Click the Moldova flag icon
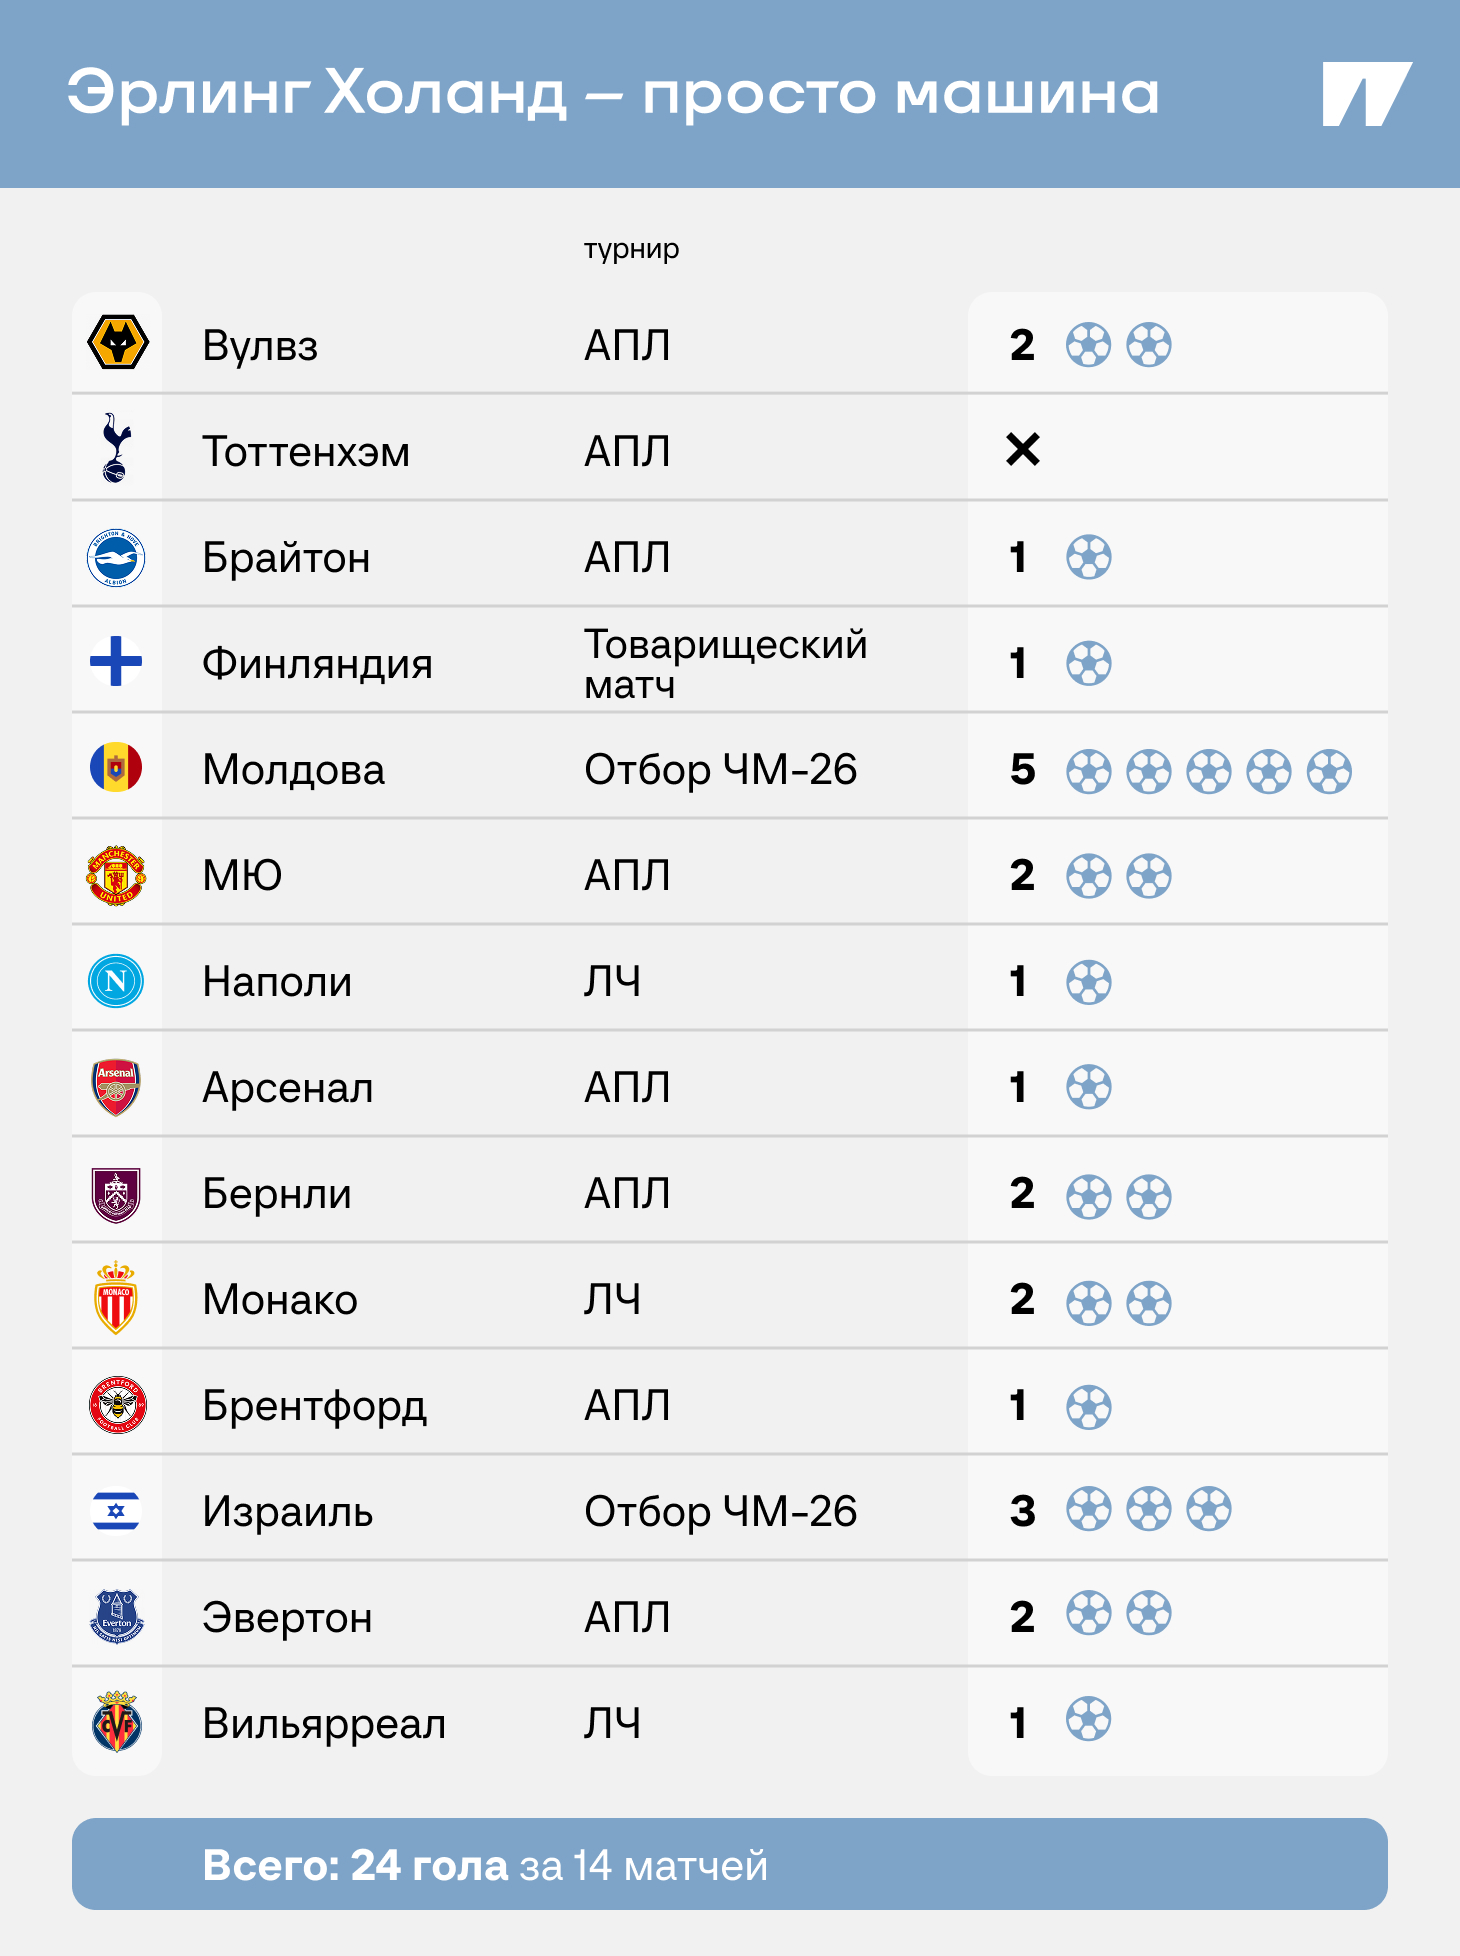Image resolution: width=1460 pixels, height=1956 pixels. (x=117, y=768)
